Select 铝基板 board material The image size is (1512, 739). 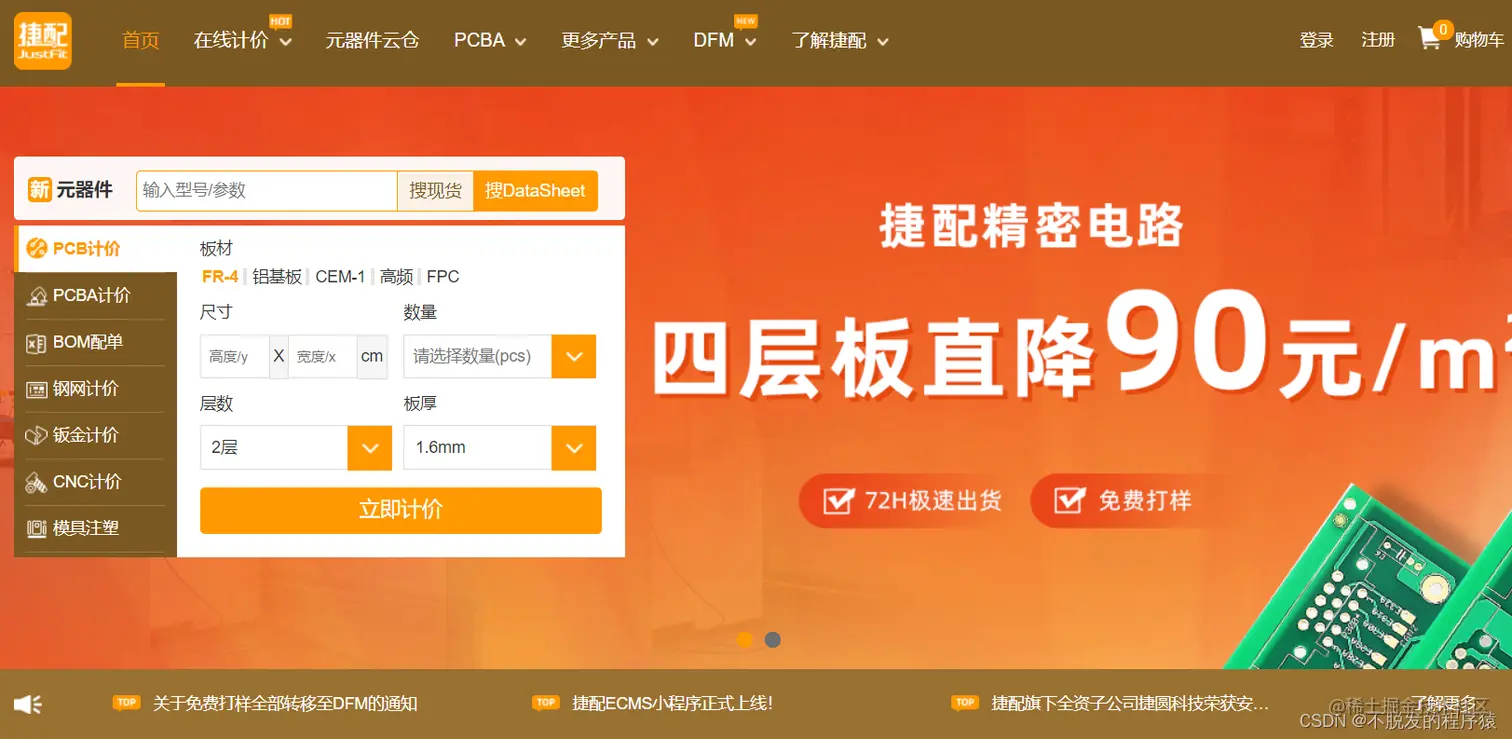pyautogui.click(x=277, y=277)
